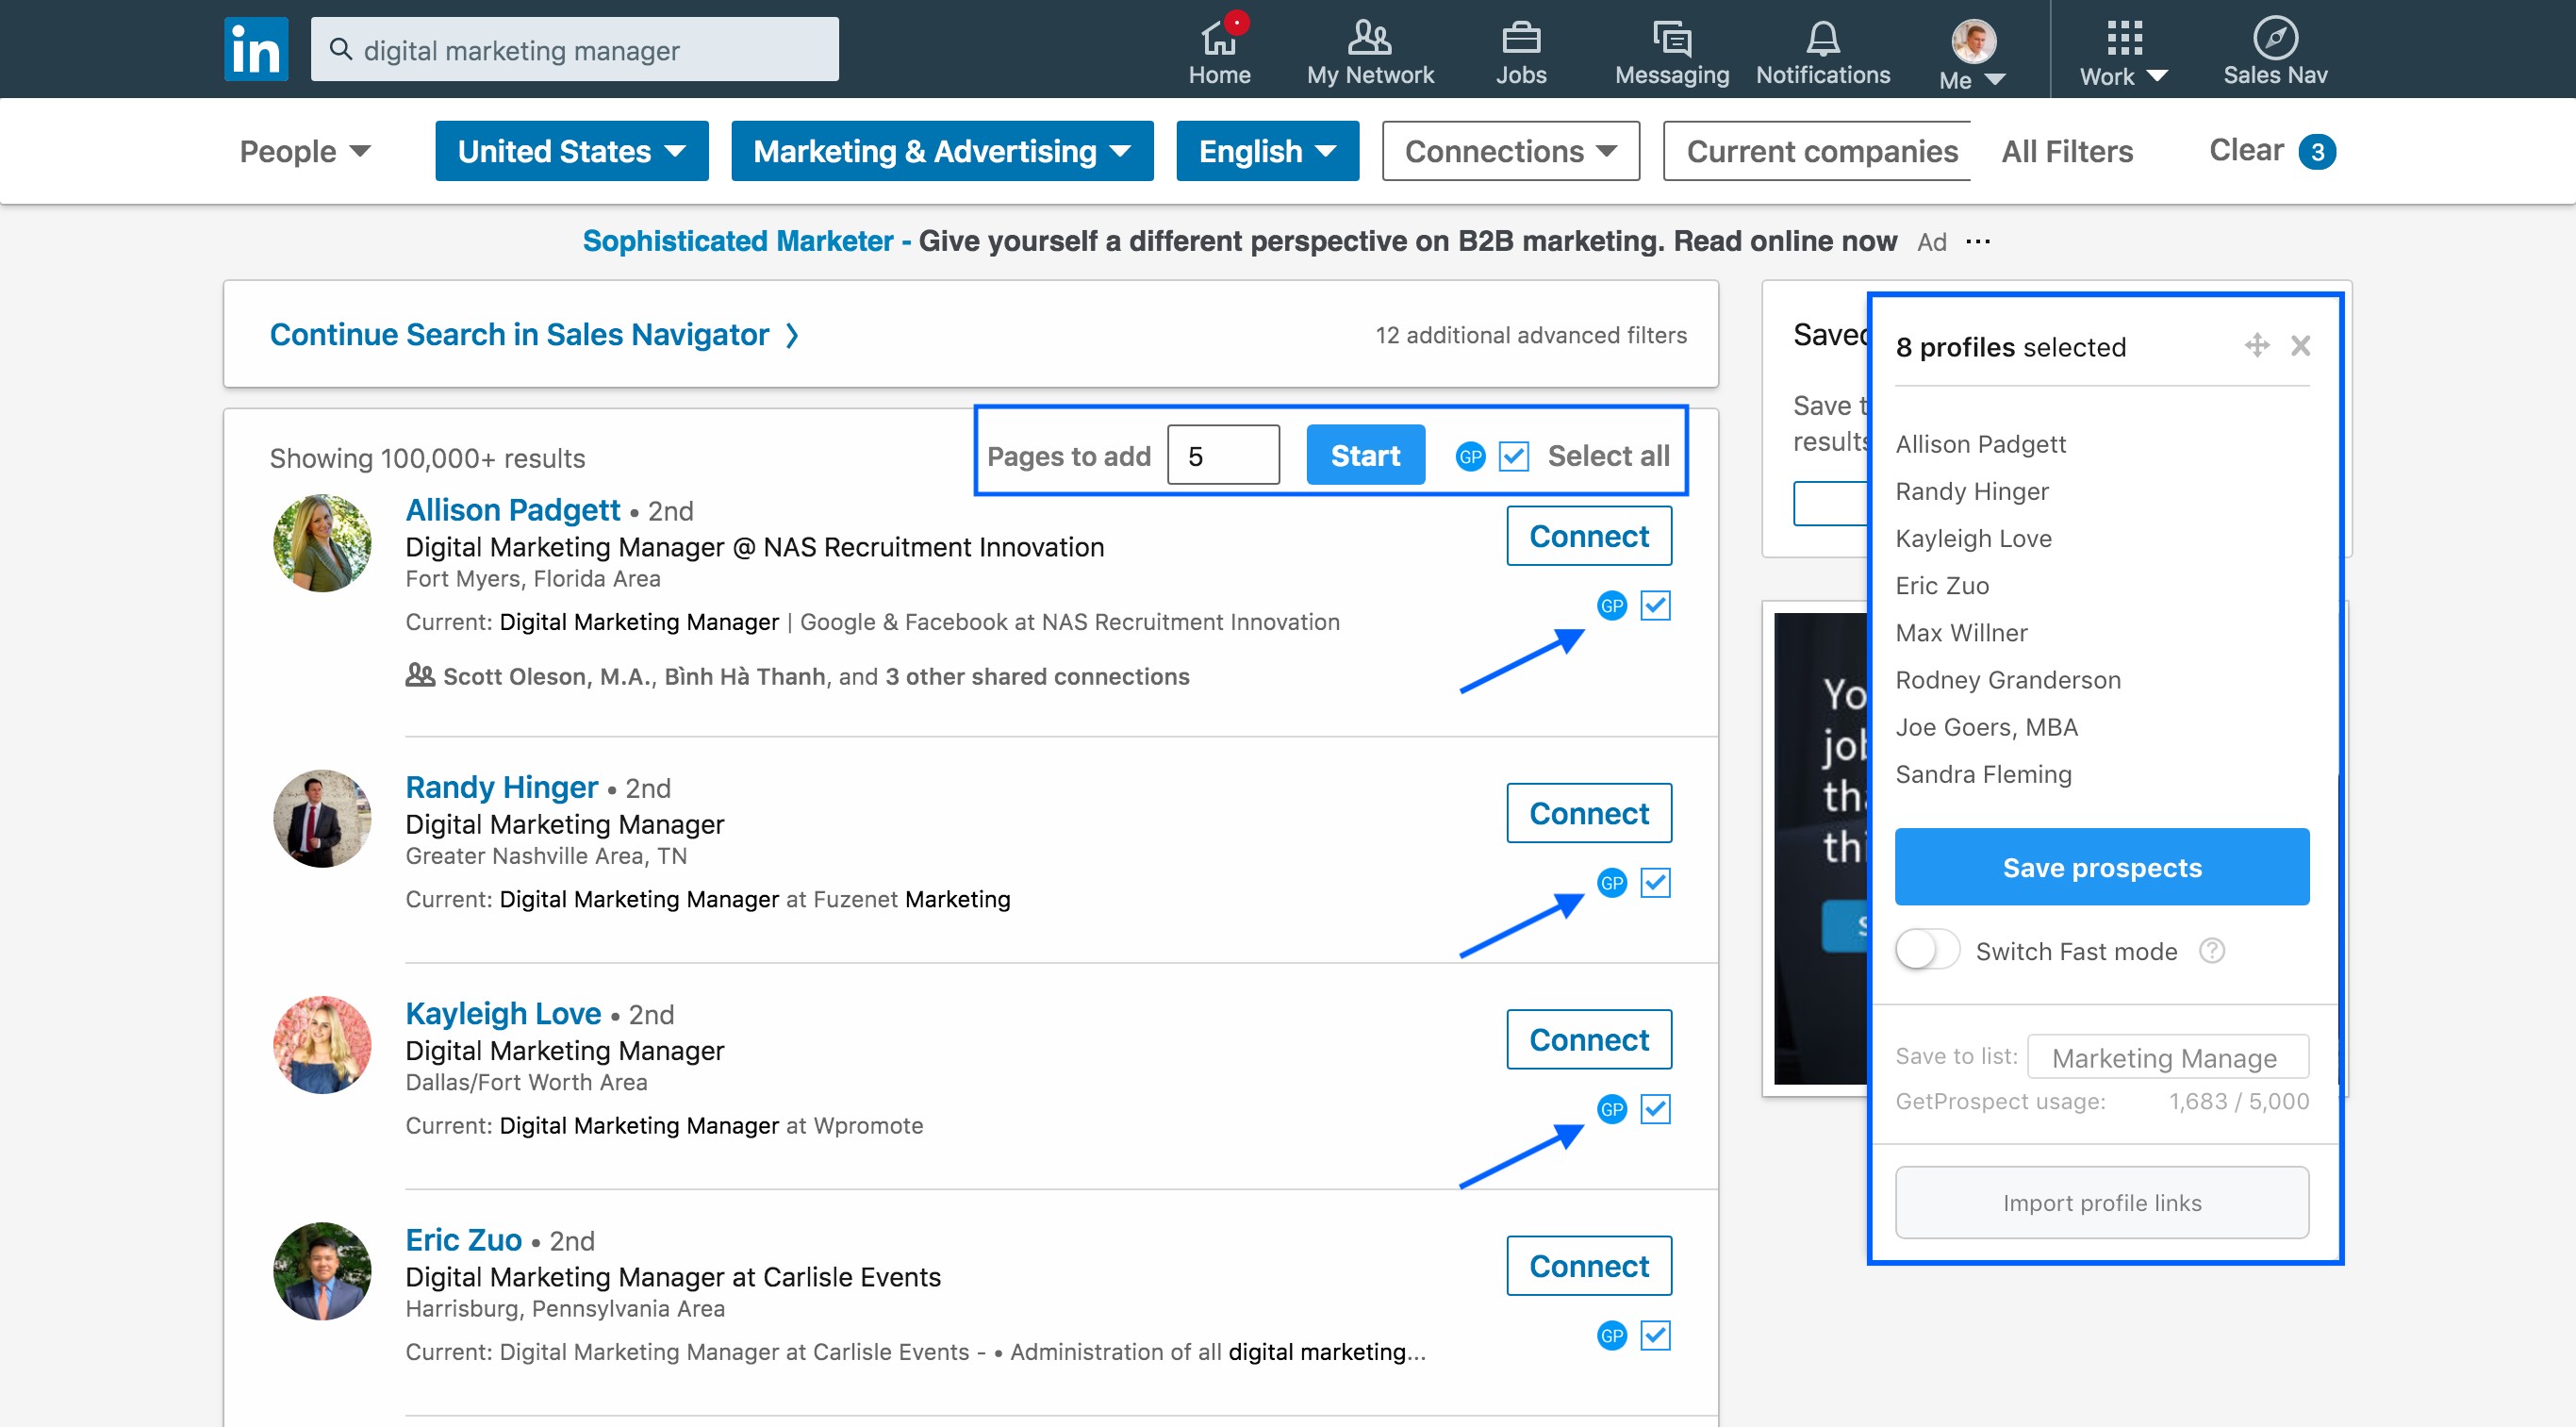Open the Me dropdown arrow
The image size is (2576, 1427).
pos(1994,79)
